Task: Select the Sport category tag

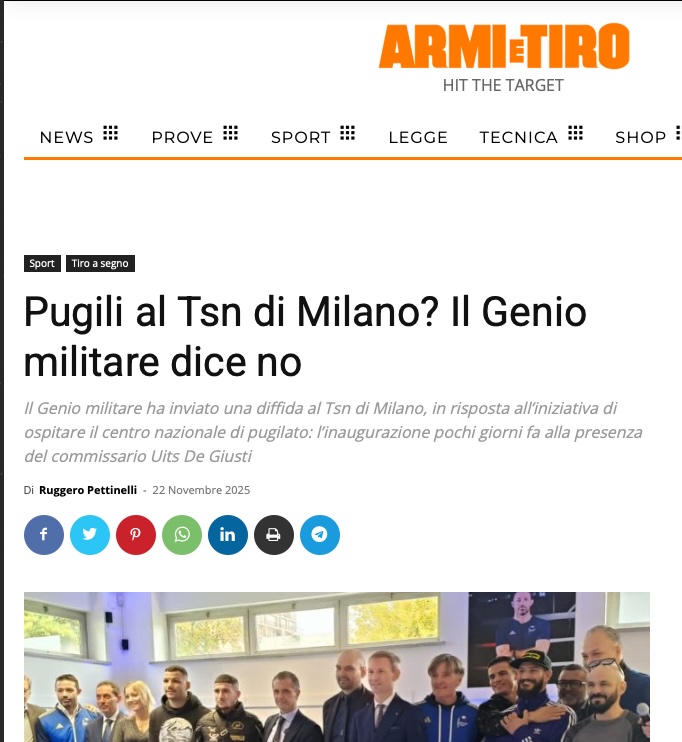Action: point(42,264)
